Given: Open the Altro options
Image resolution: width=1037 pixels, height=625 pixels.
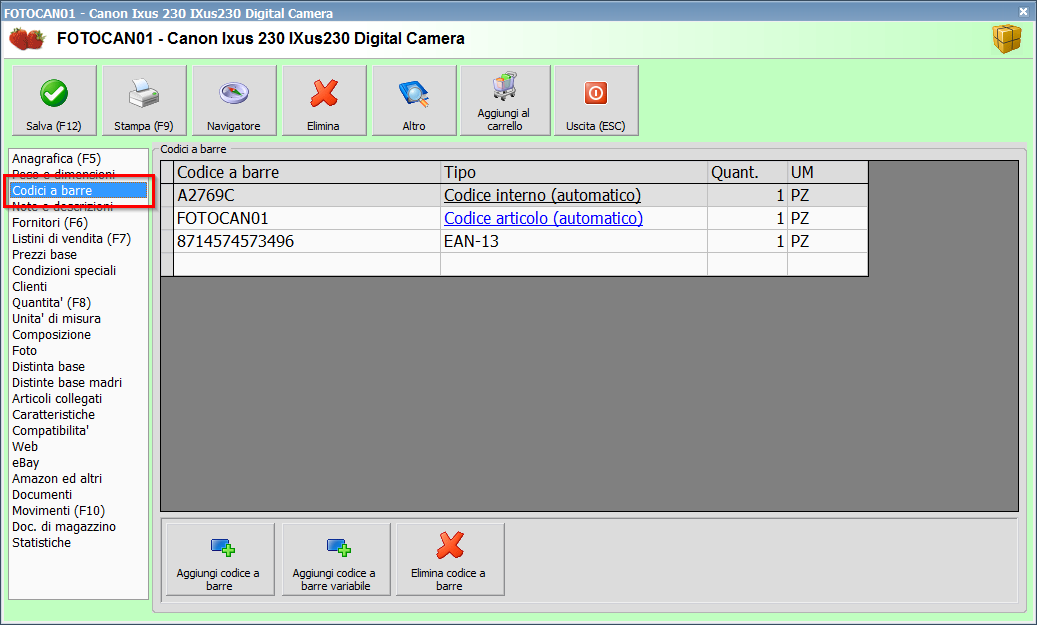Looking at the screenshot, I should (414, 101).
